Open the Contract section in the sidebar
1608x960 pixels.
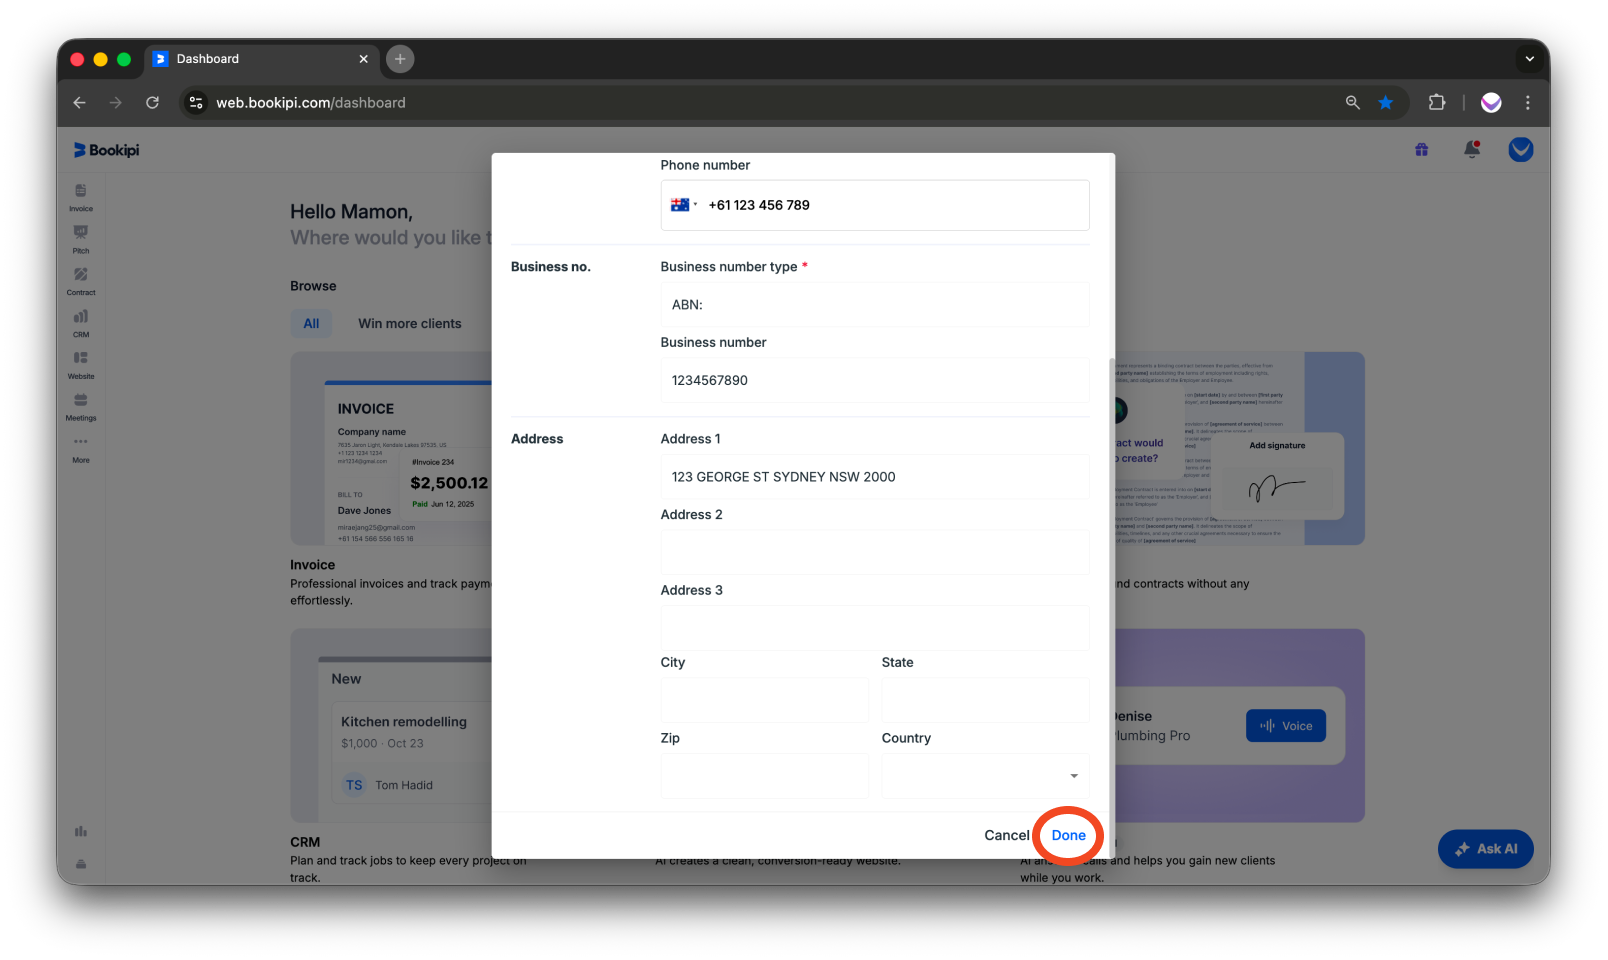coord(80,281)
